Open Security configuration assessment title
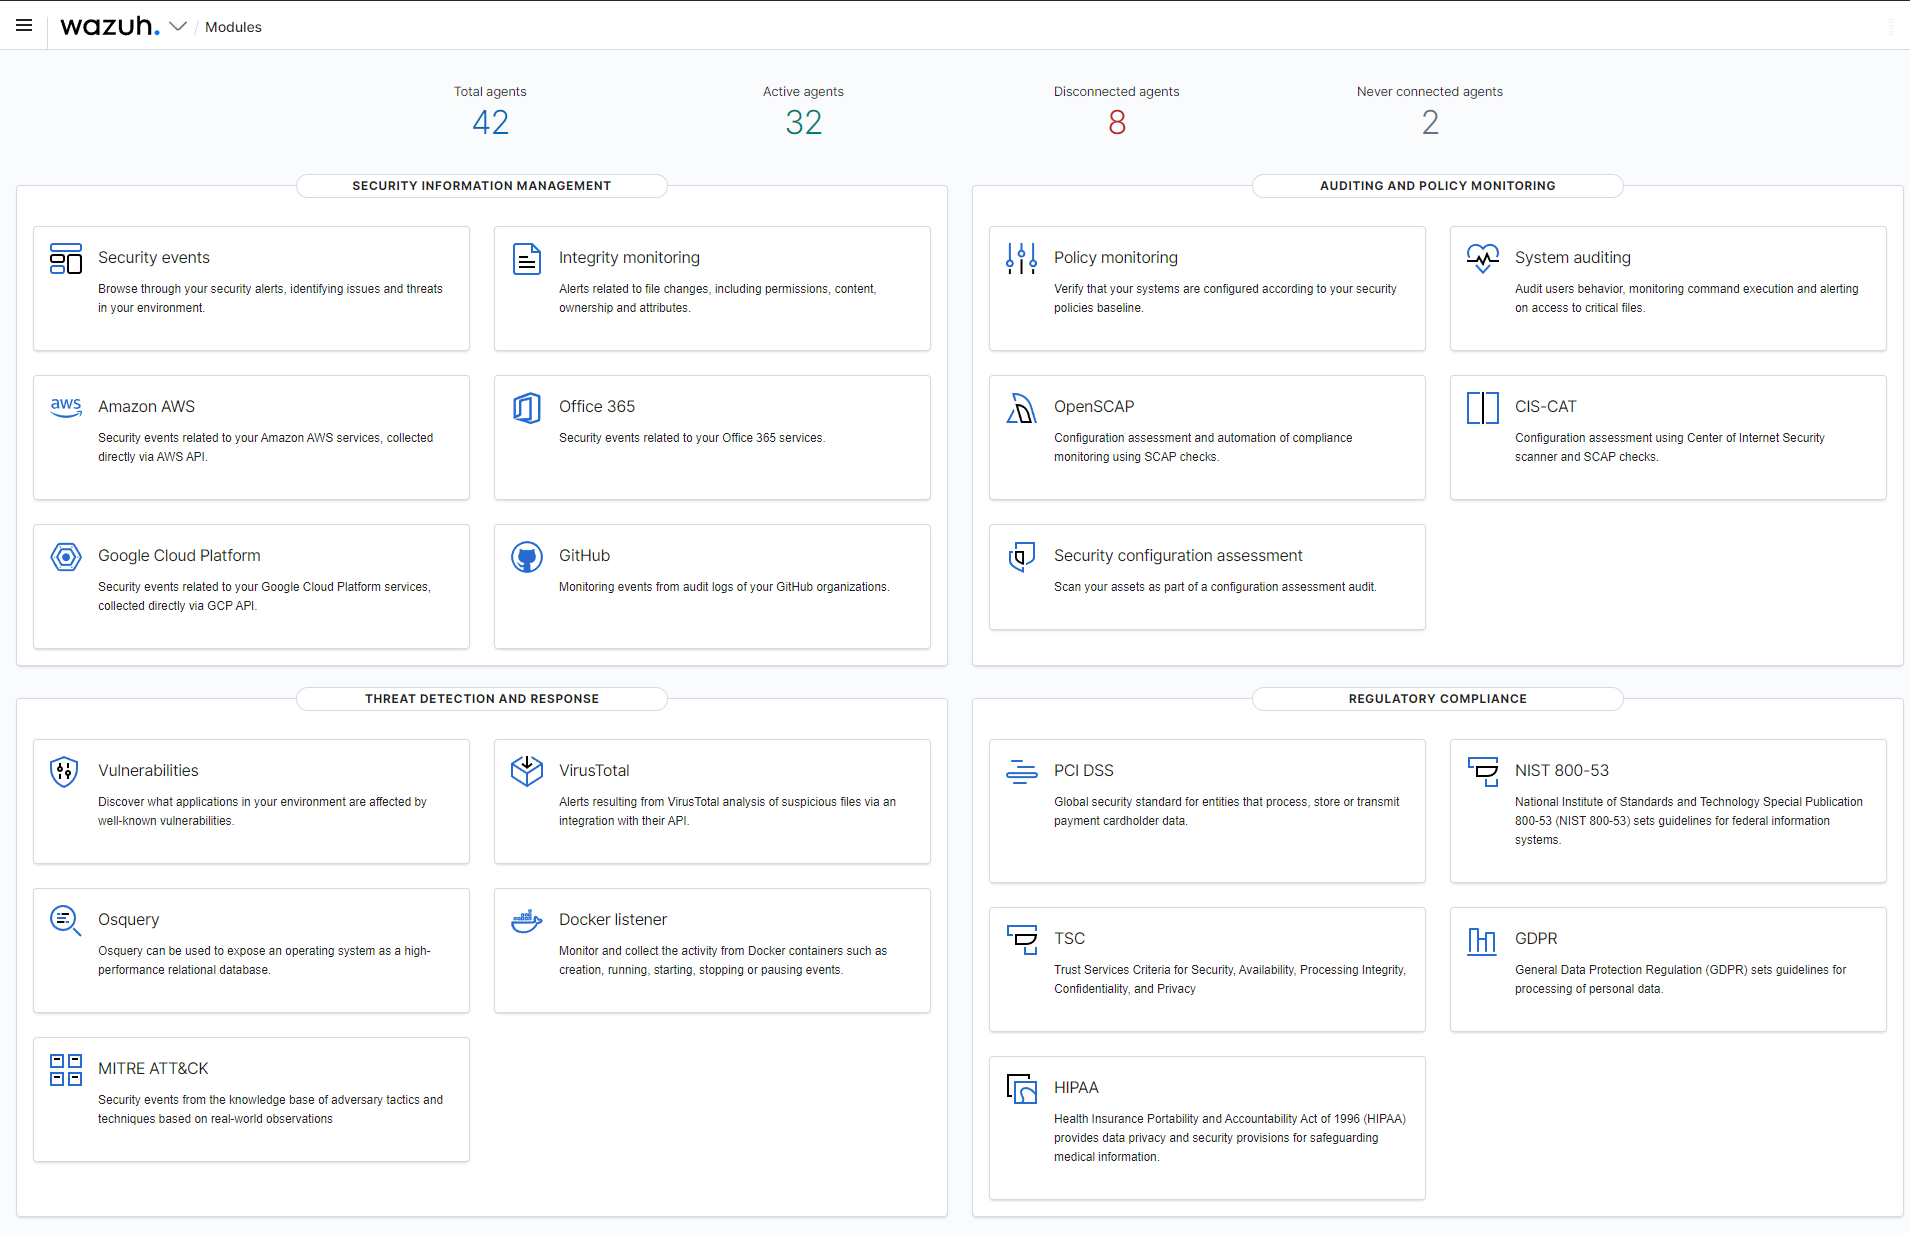Image resolution: width=1910 pixels, height=1233 pixels. coord(1178,556)
